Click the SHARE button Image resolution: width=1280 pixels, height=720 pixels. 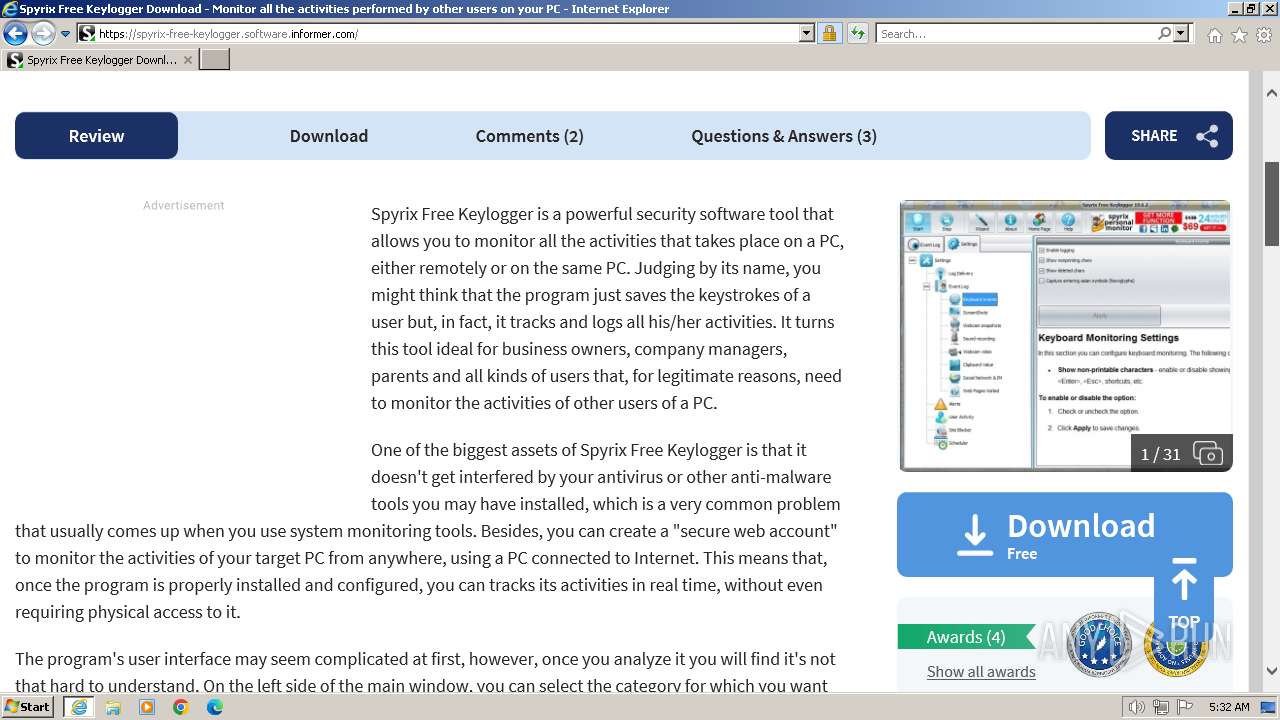[x=1169, y=136]
